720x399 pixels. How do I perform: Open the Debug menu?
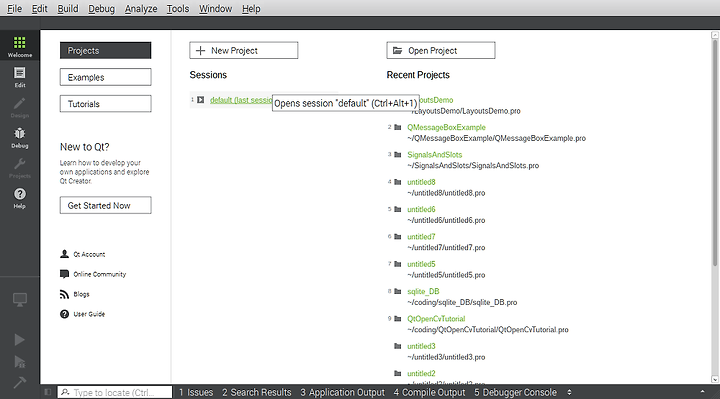click(101, 9)
